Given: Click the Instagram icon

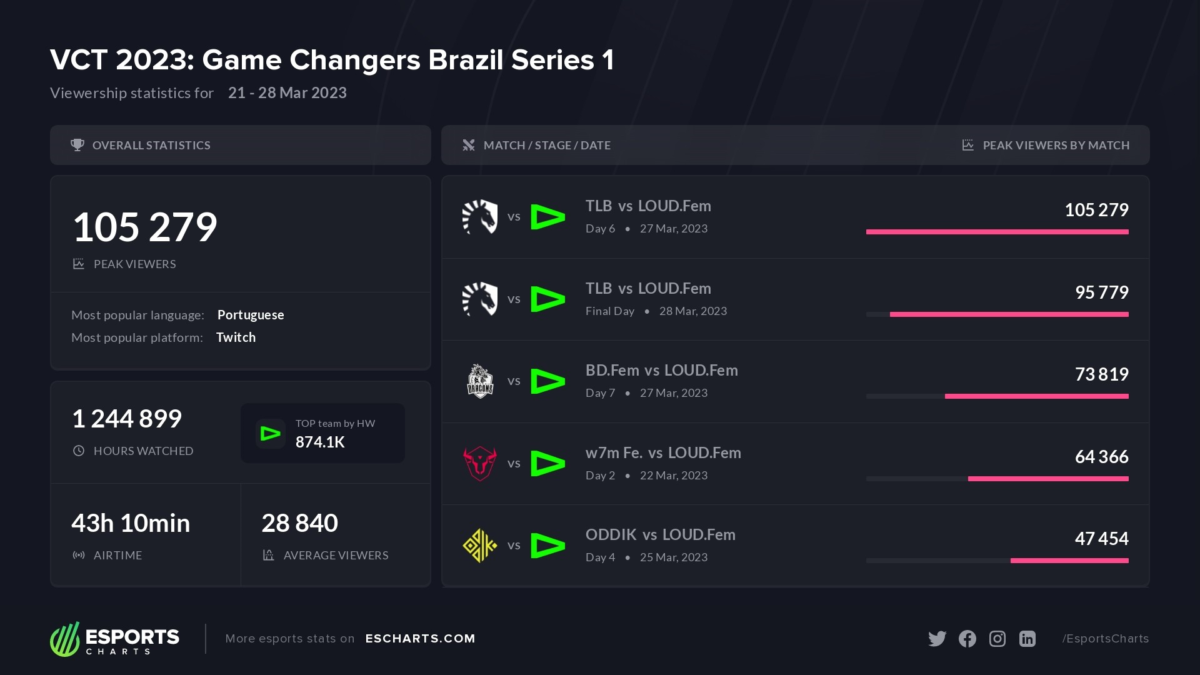Looking at the screenshot, I should 997,639.
